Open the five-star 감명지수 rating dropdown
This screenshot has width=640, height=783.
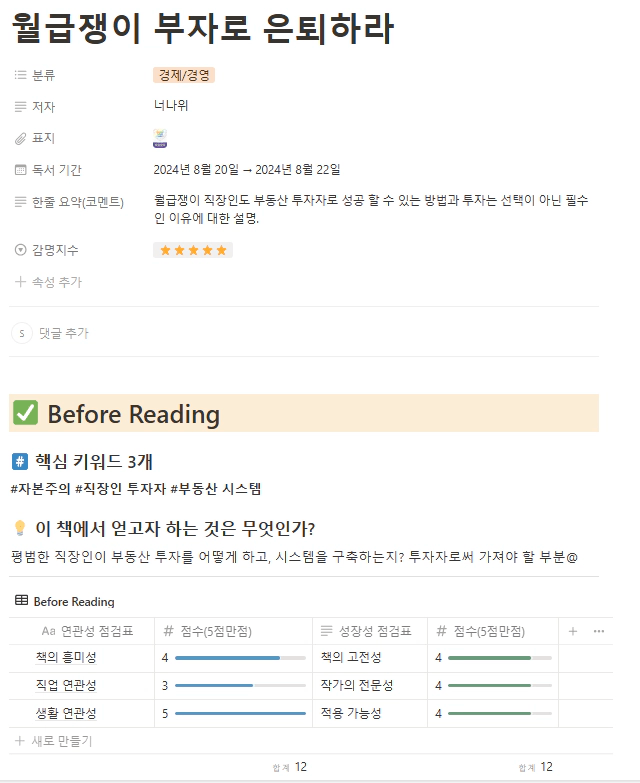[193, 250]
